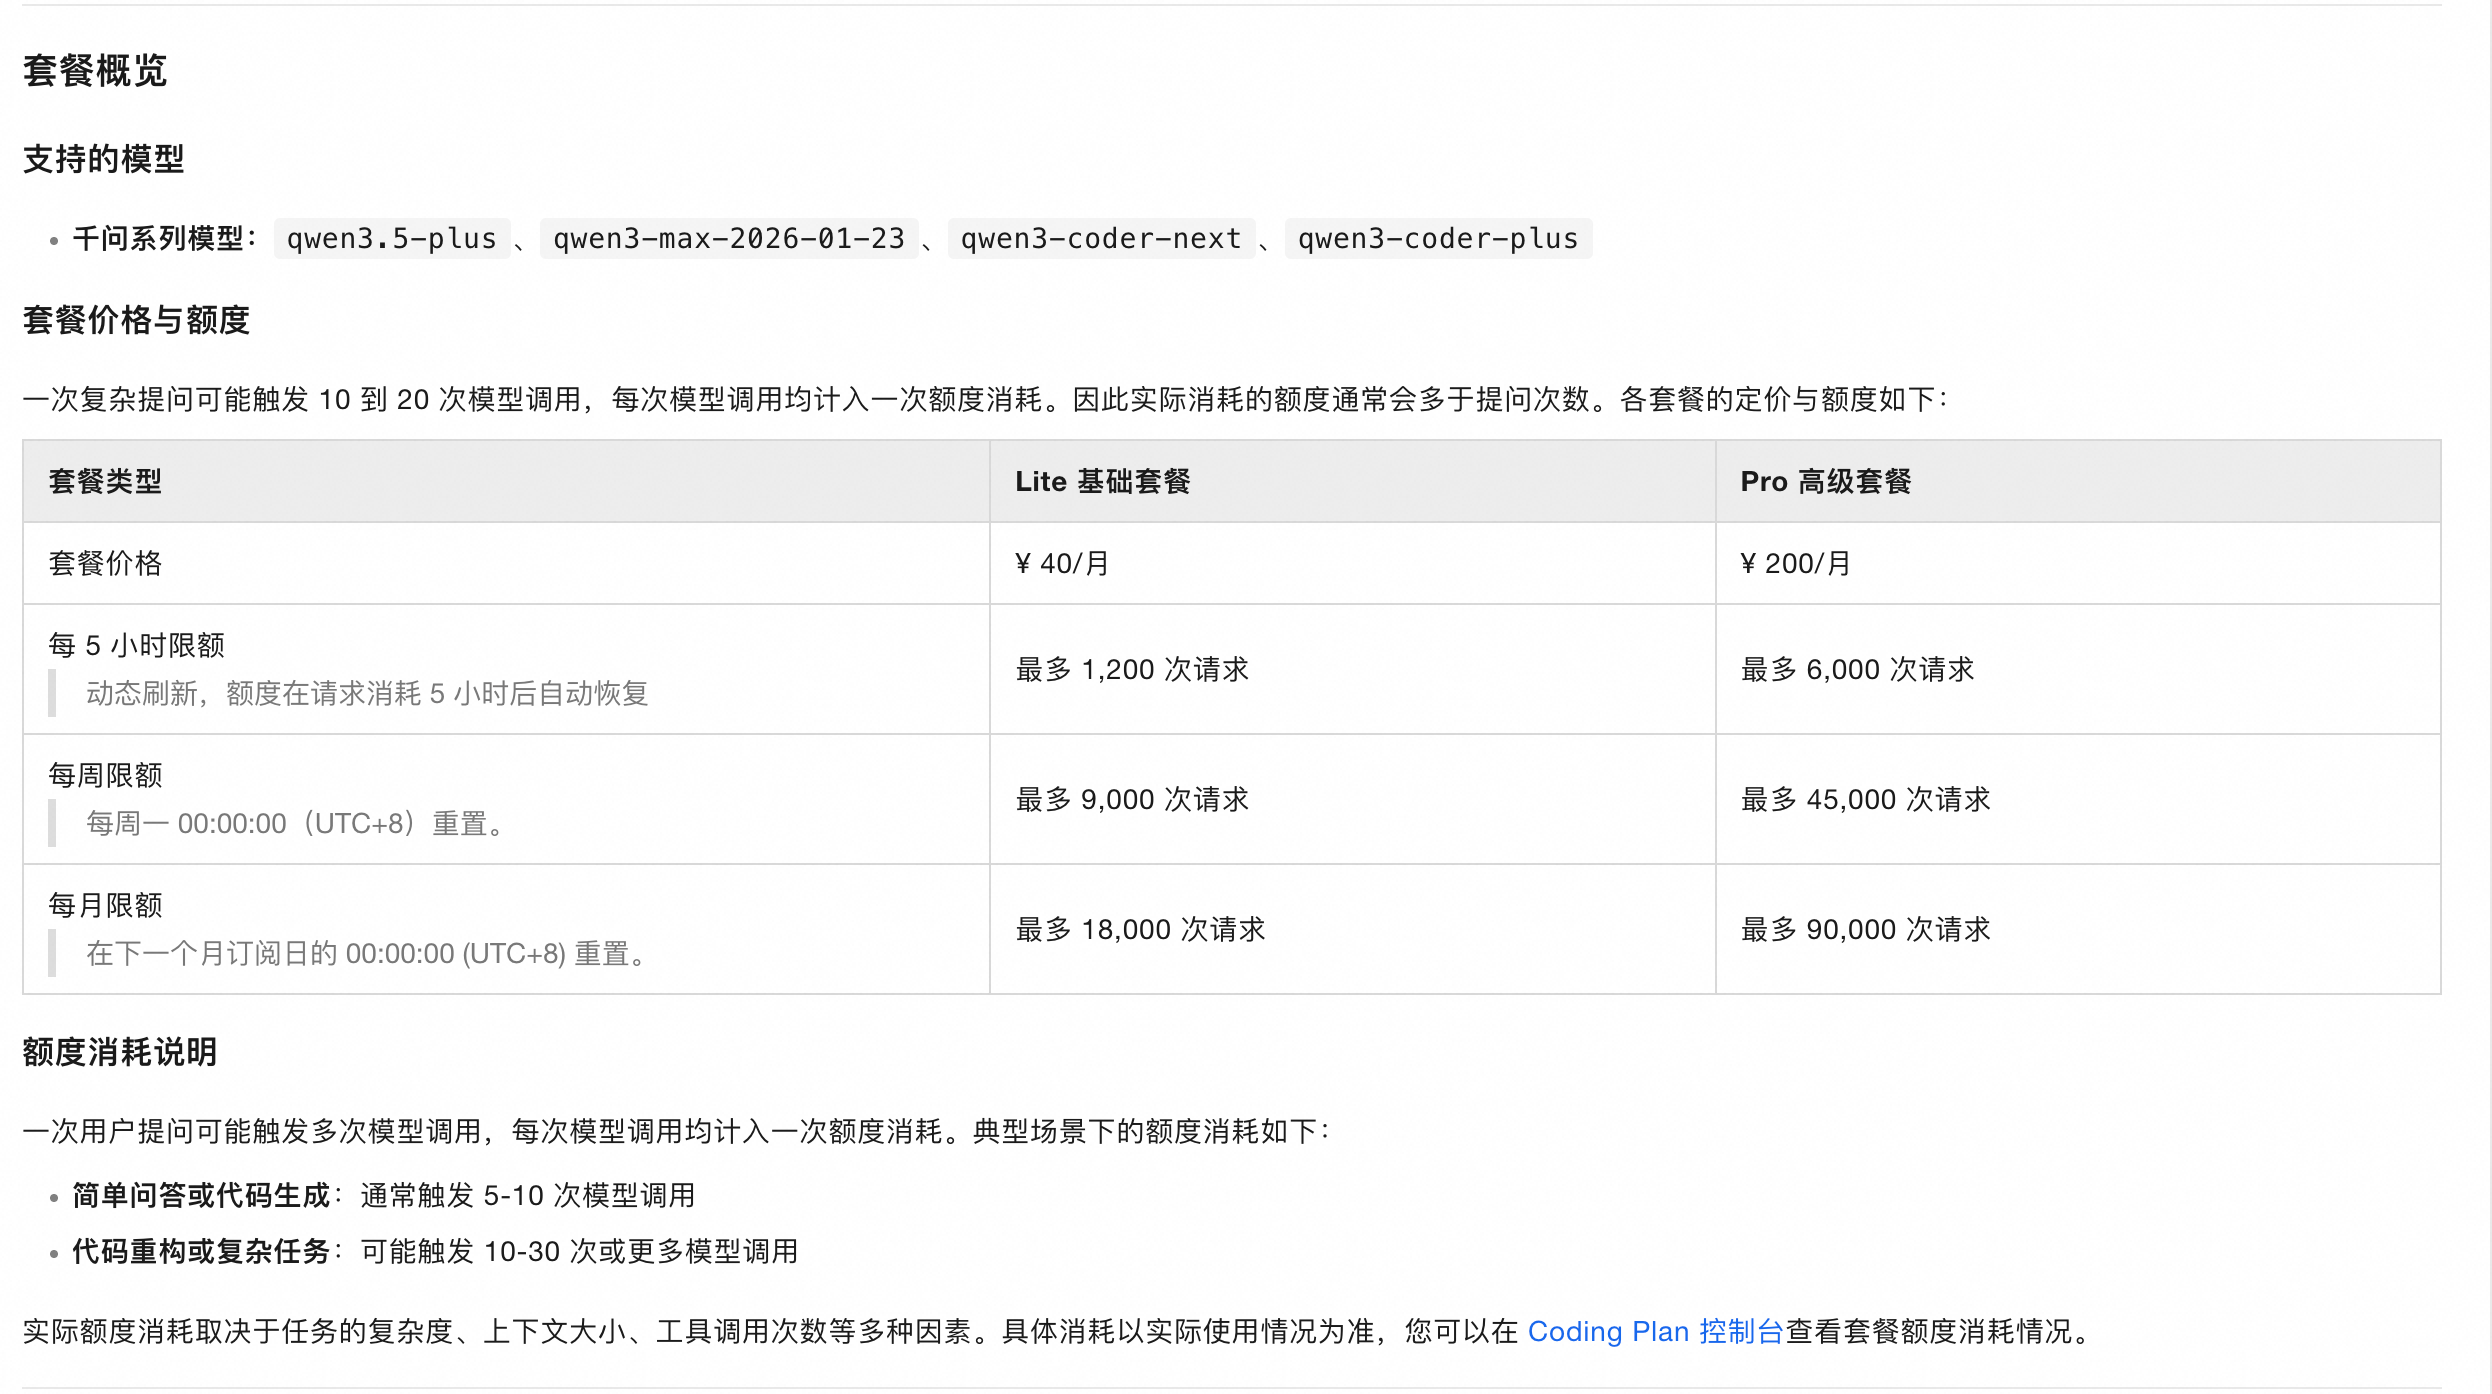Click the 套餐概览 heading
The height and width of the screenshot is (1394, 2492).
click(x=95, y=71)
